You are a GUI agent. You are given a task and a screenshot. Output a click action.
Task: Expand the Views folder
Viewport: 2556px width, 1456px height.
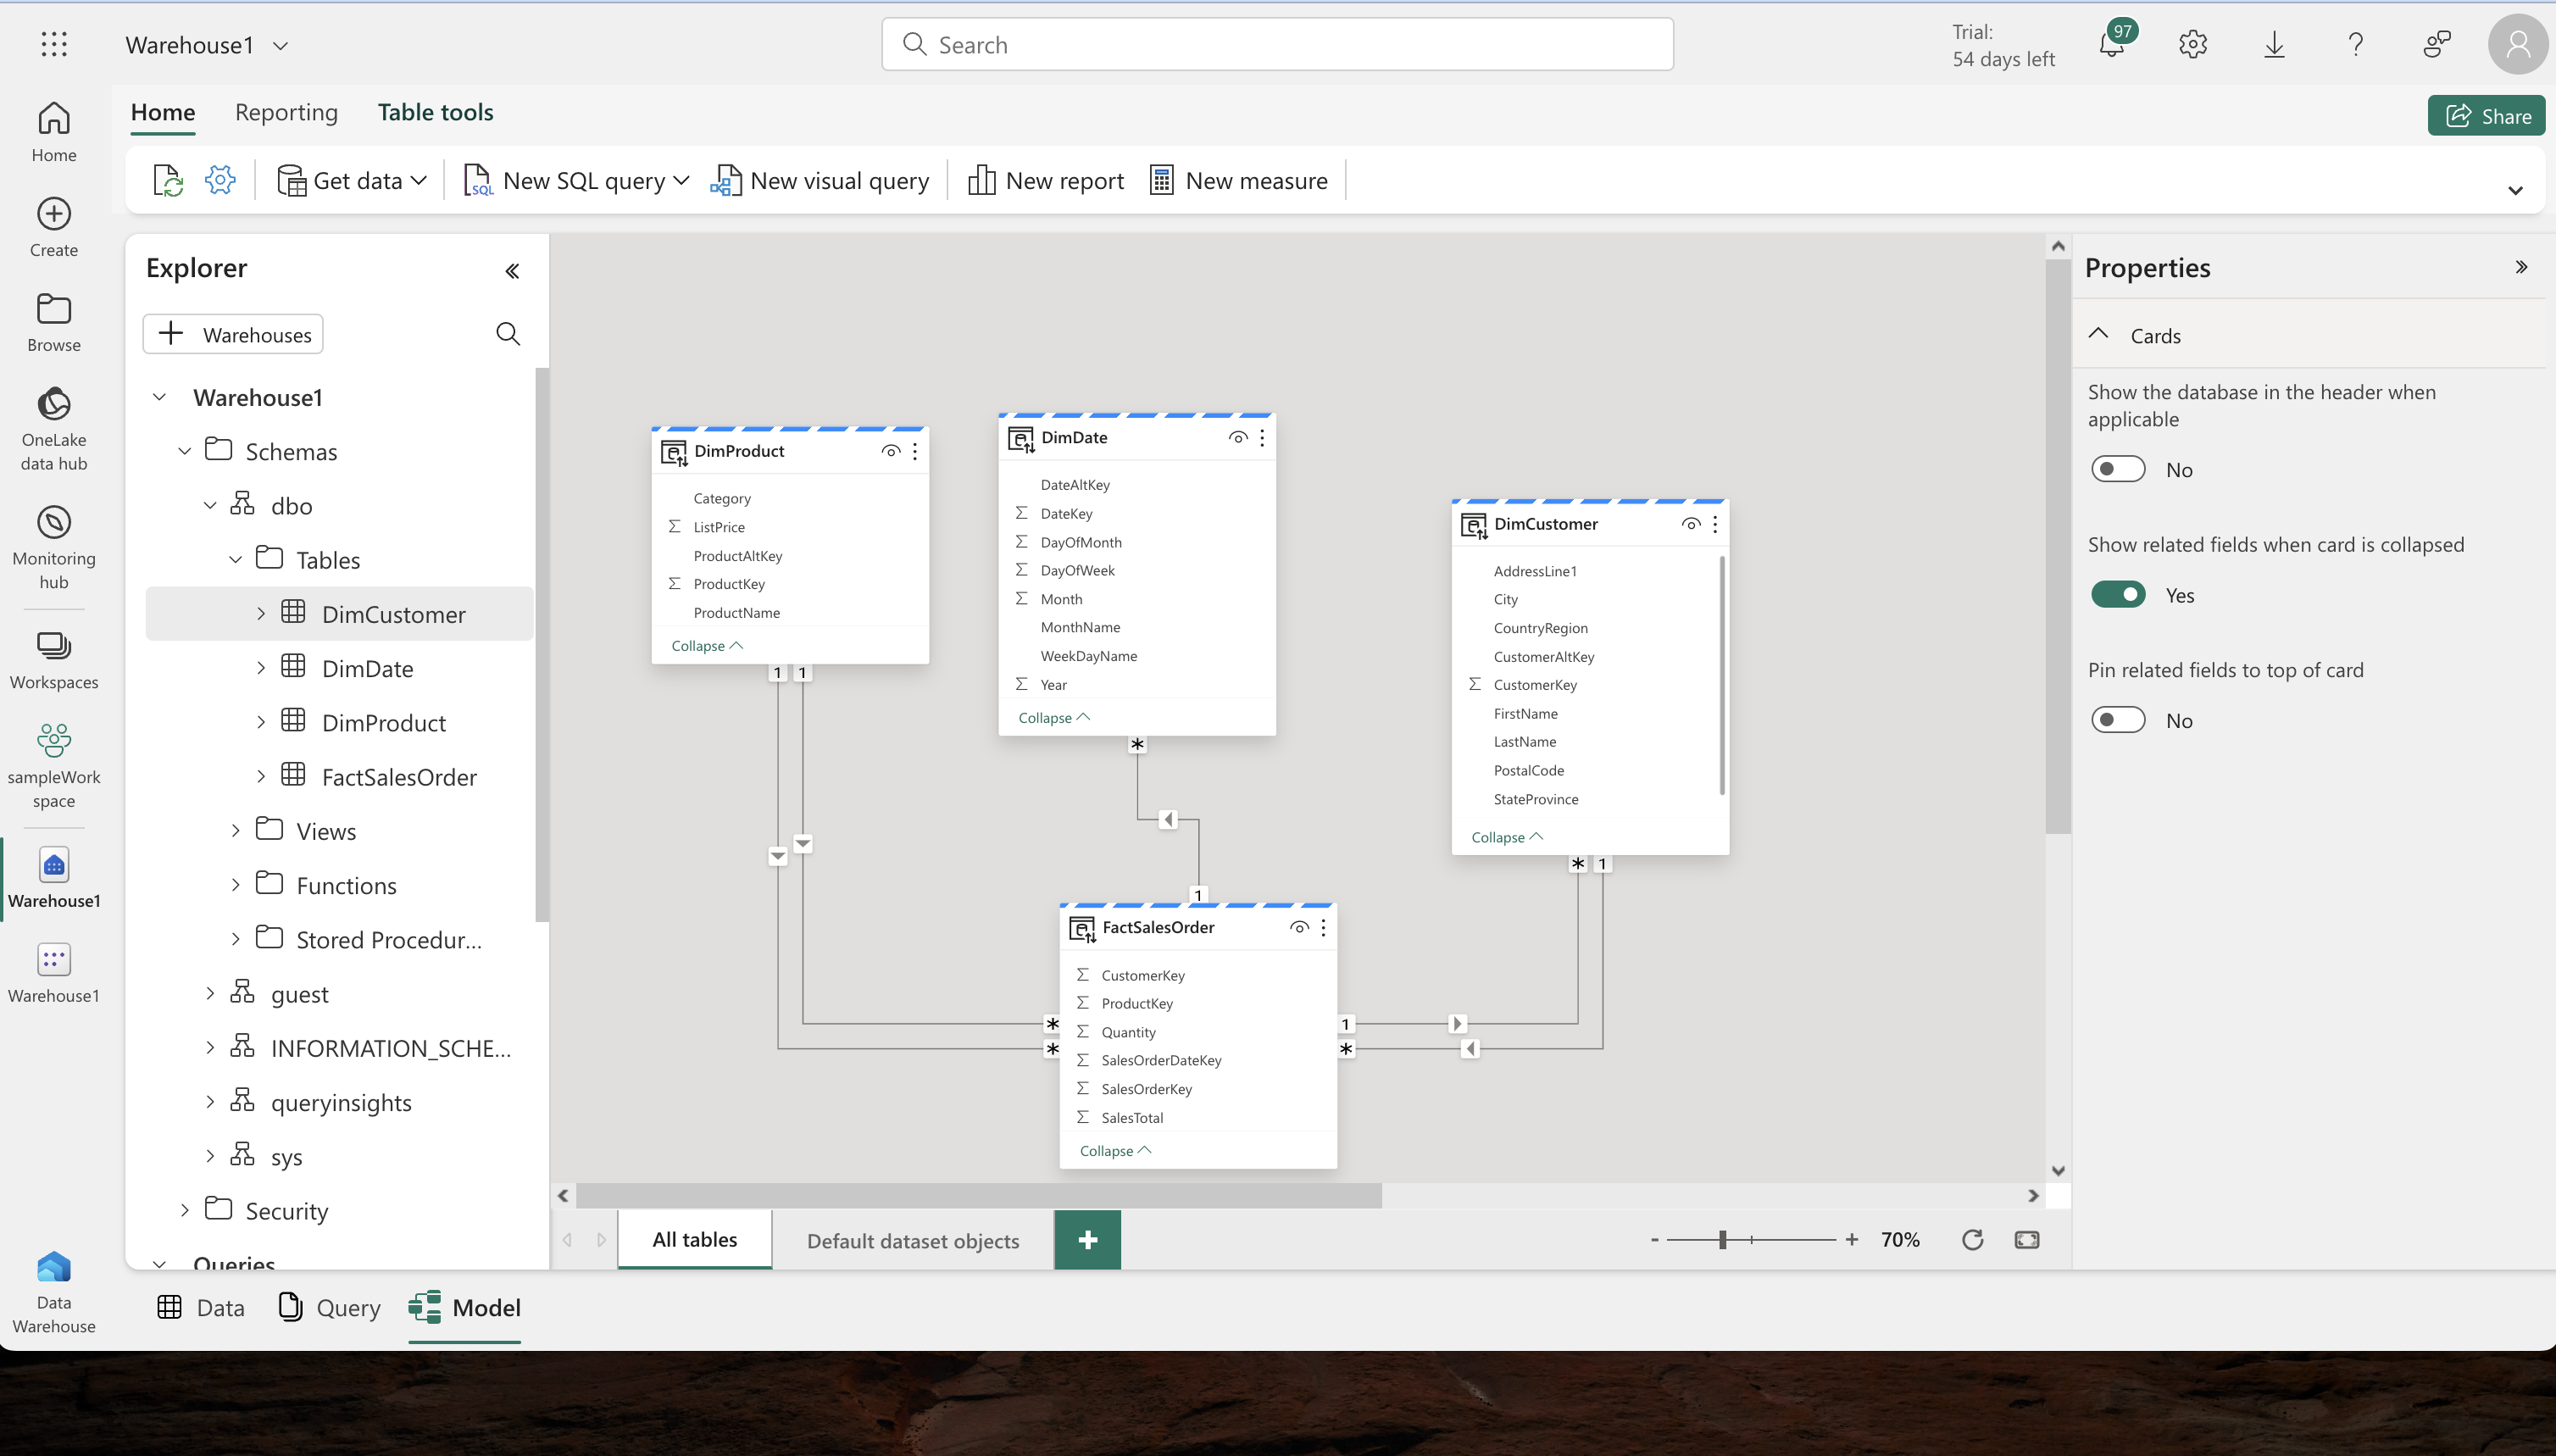(x=236, y=830)
